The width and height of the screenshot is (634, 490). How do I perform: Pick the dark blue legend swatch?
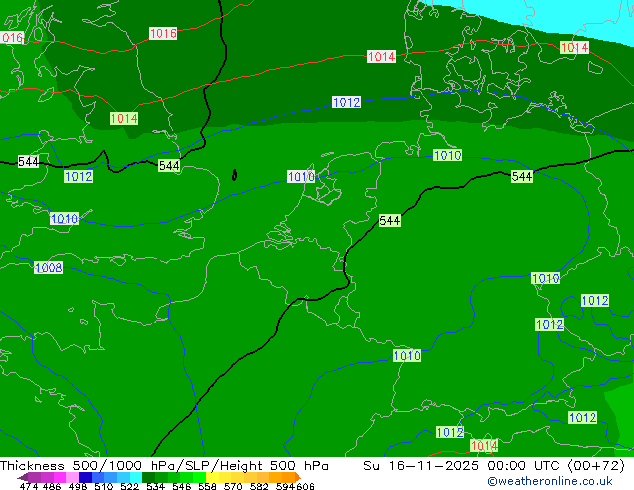[x=85, y=477]
